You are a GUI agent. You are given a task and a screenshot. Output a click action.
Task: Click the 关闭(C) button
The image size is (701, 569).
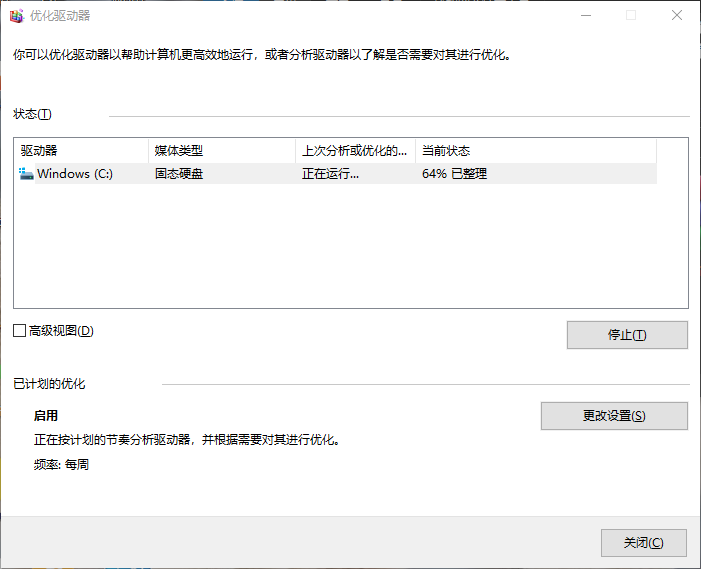(x=644, y=543)
